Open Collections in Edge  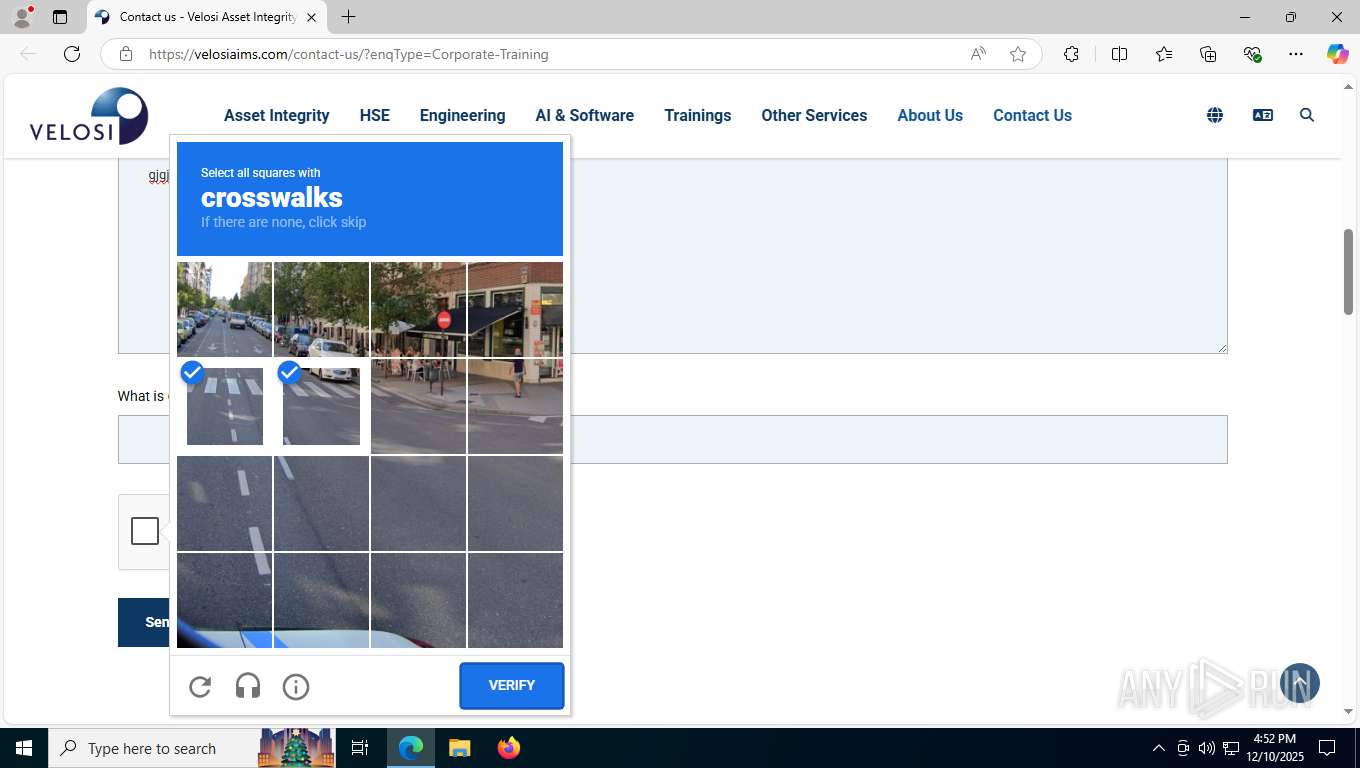1208,54
